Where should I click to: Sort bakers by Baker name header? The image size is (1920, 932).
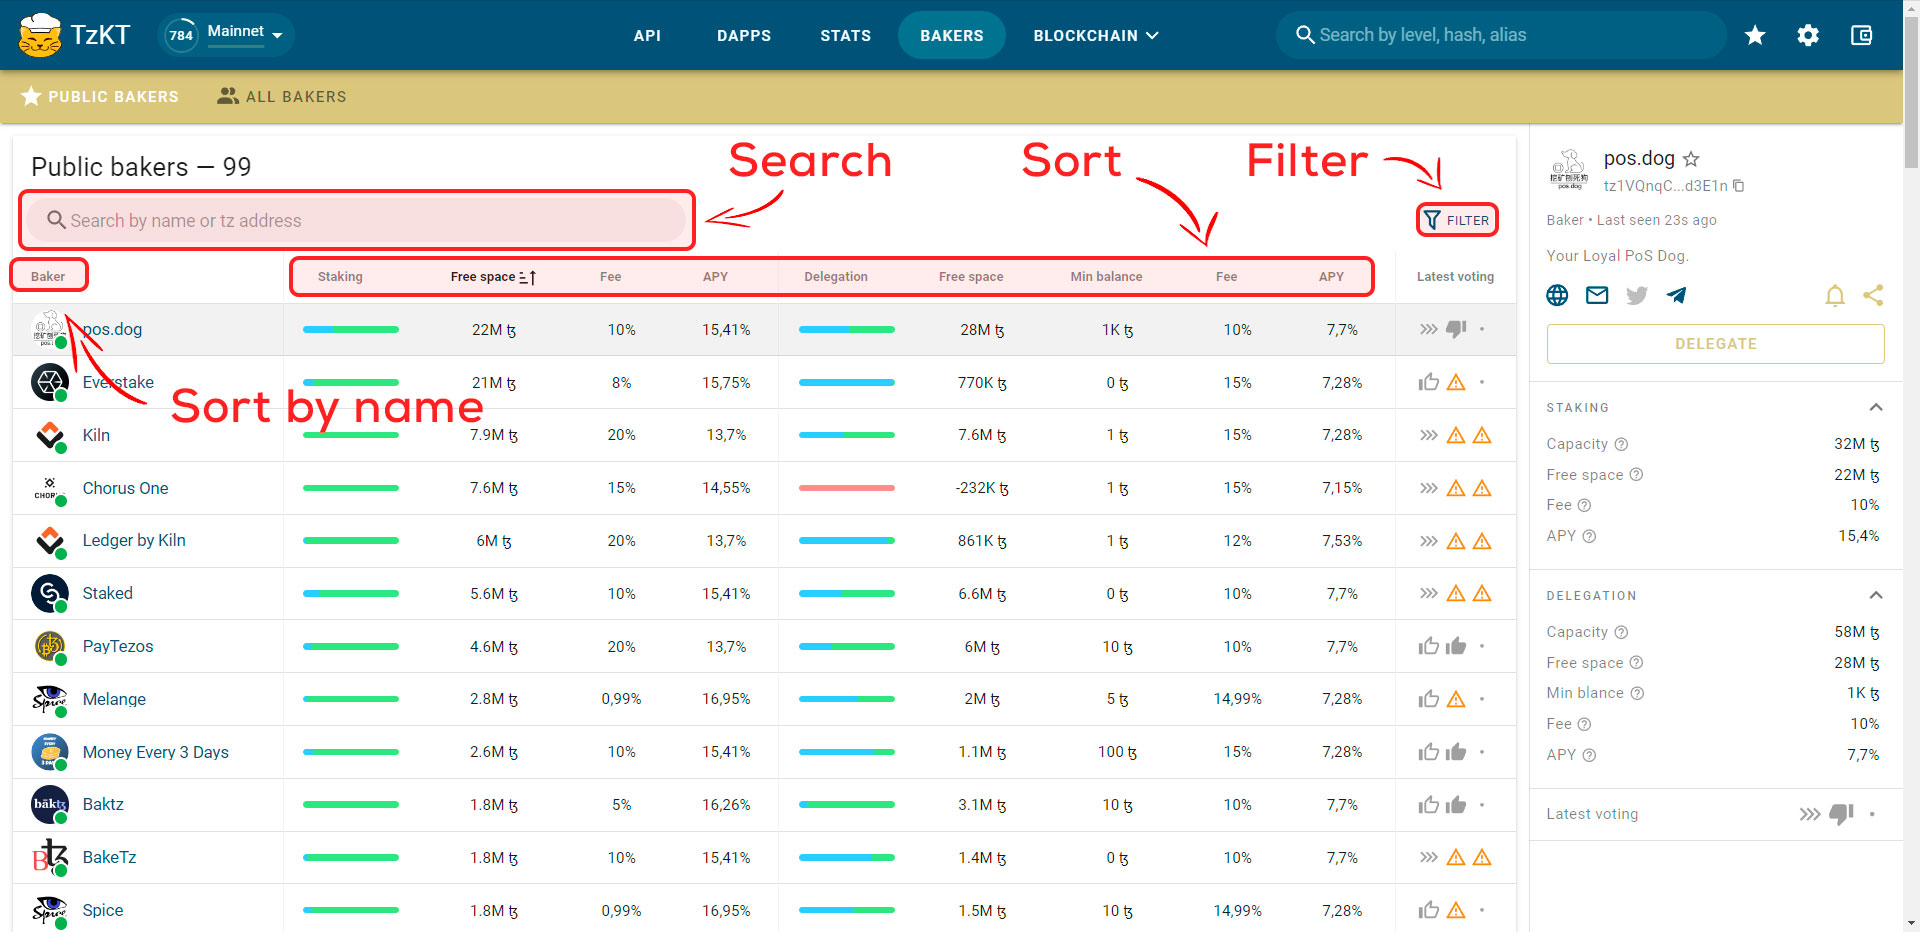coord(48,277)
